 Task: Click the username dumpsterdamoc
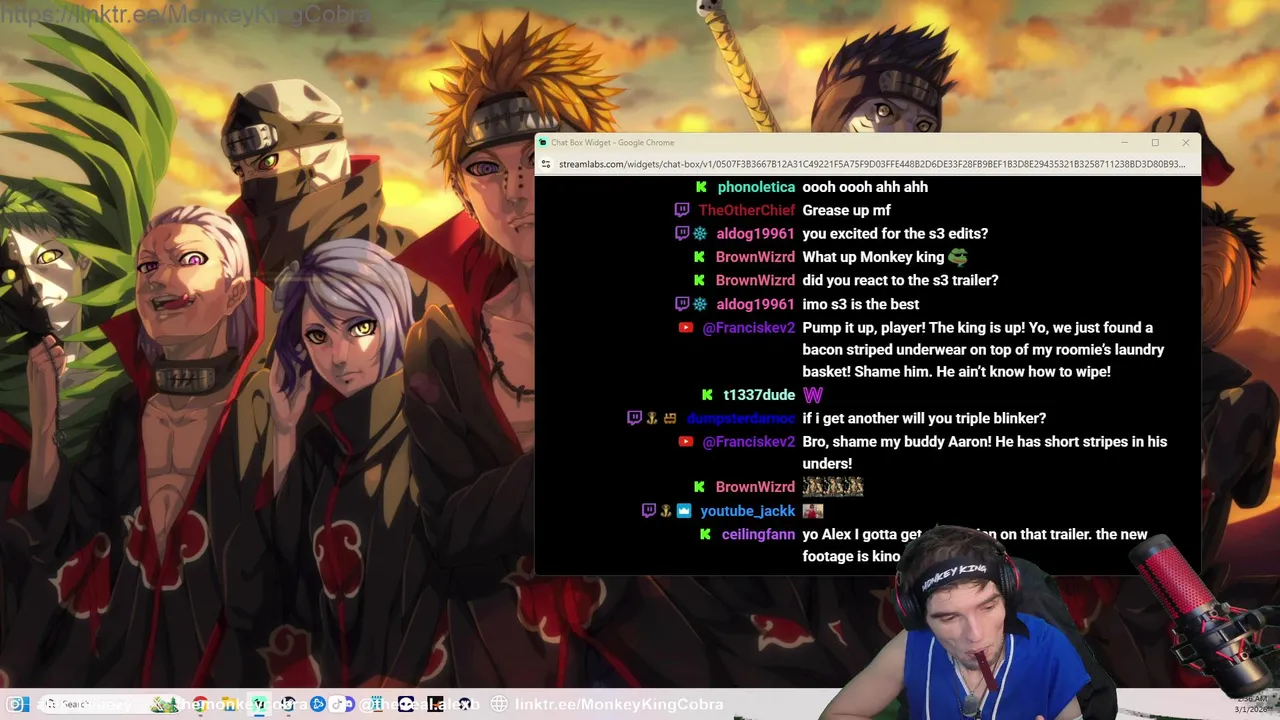click(x=741, y=418)
